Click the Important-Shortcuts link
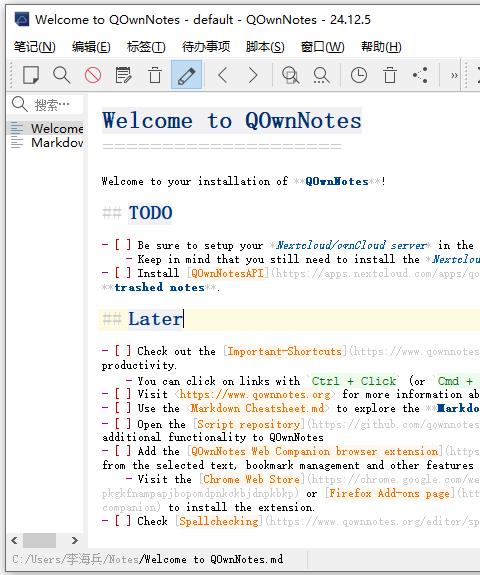 [285, 351]
